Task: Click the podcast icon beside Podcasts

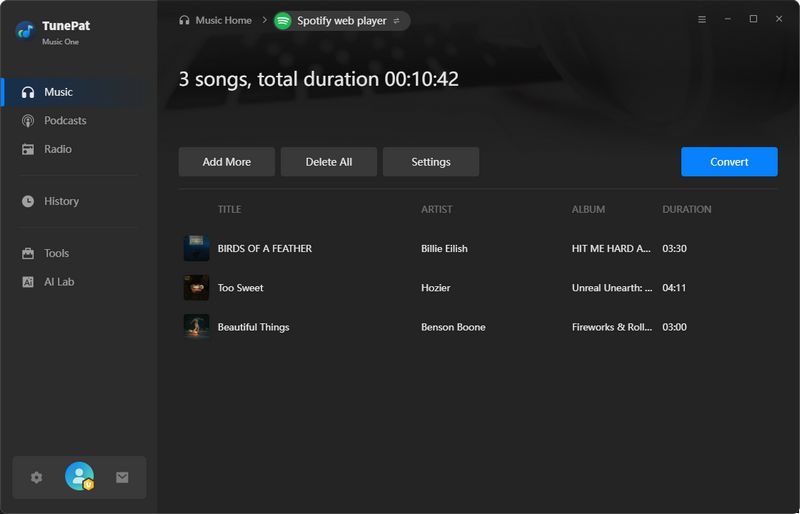Action: [28, 121]
